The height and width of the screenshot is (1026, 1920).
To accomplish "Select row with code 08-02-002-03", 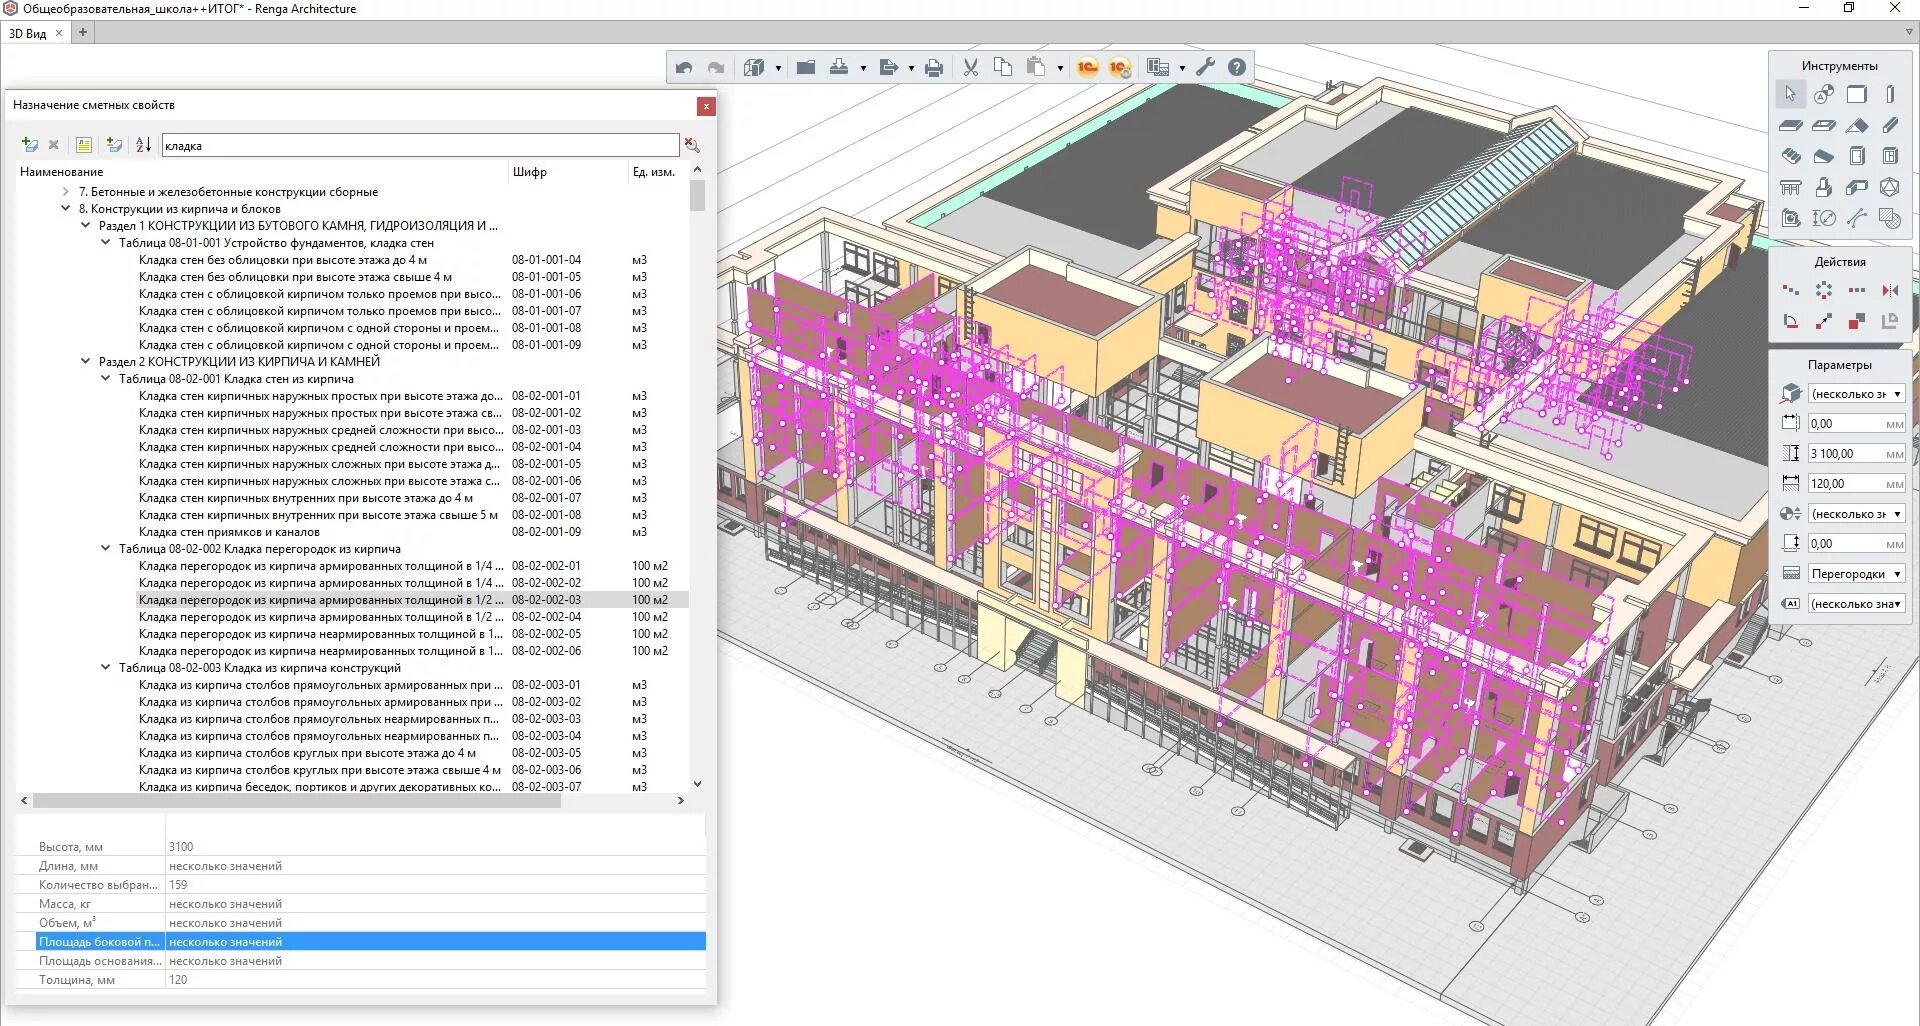I will (411, 600).
